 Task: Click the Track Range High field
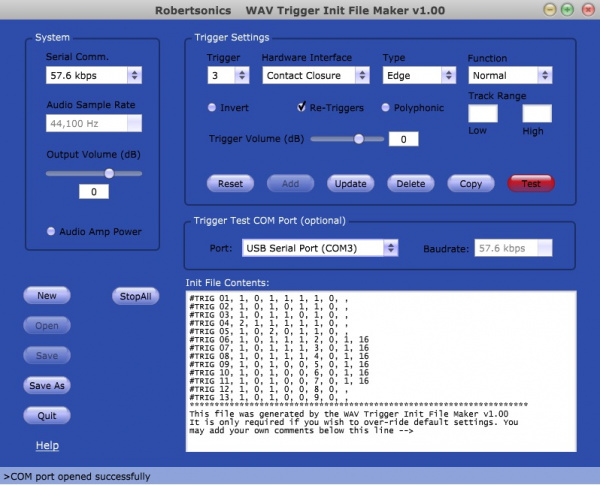[x=537, y=113]
